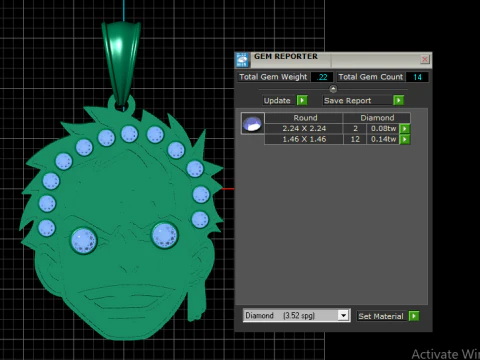Click the 0.08tw weight cell
This screenshot has height=360, width=480.
pyautogui.click(x=383, y=128)
